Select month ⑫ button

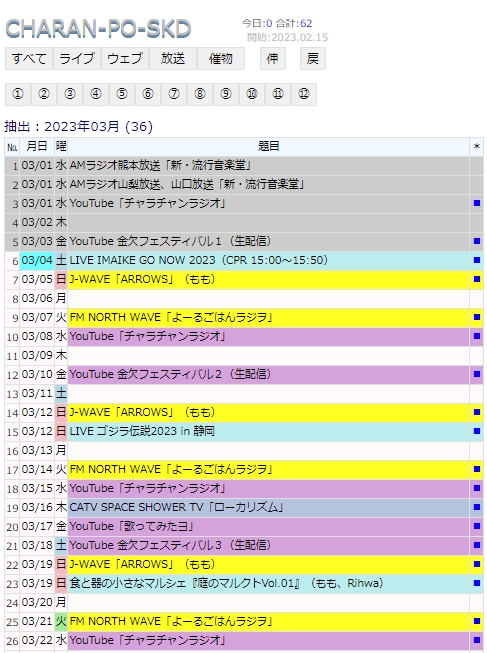coord(304,94)
